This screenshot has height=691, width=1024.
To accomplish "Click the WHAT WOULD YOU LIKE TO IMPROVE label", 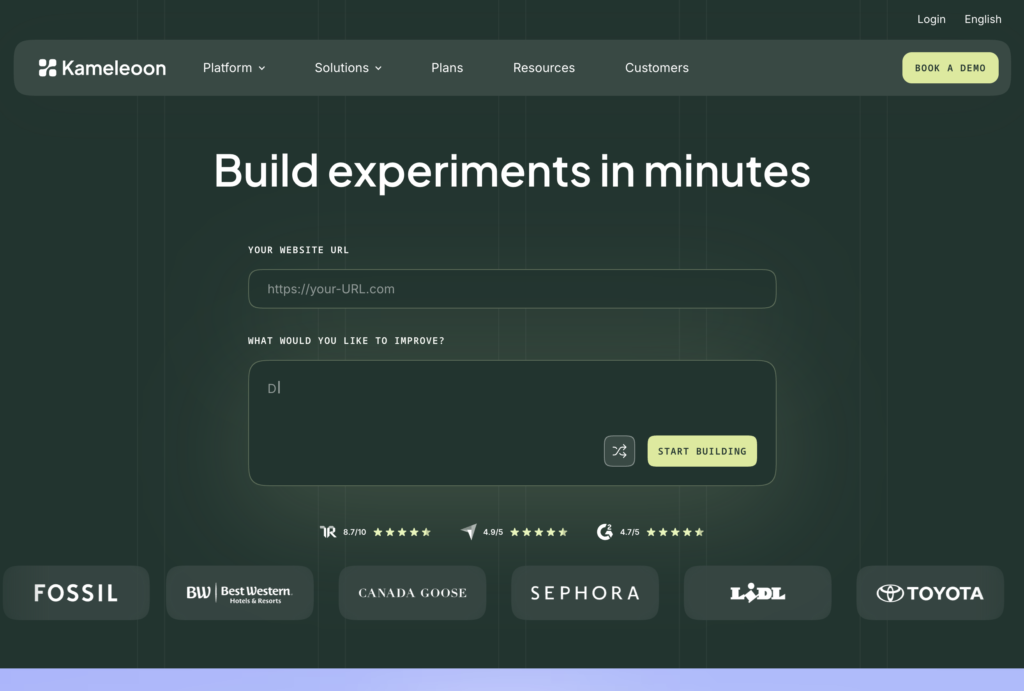I will [346, 341].
